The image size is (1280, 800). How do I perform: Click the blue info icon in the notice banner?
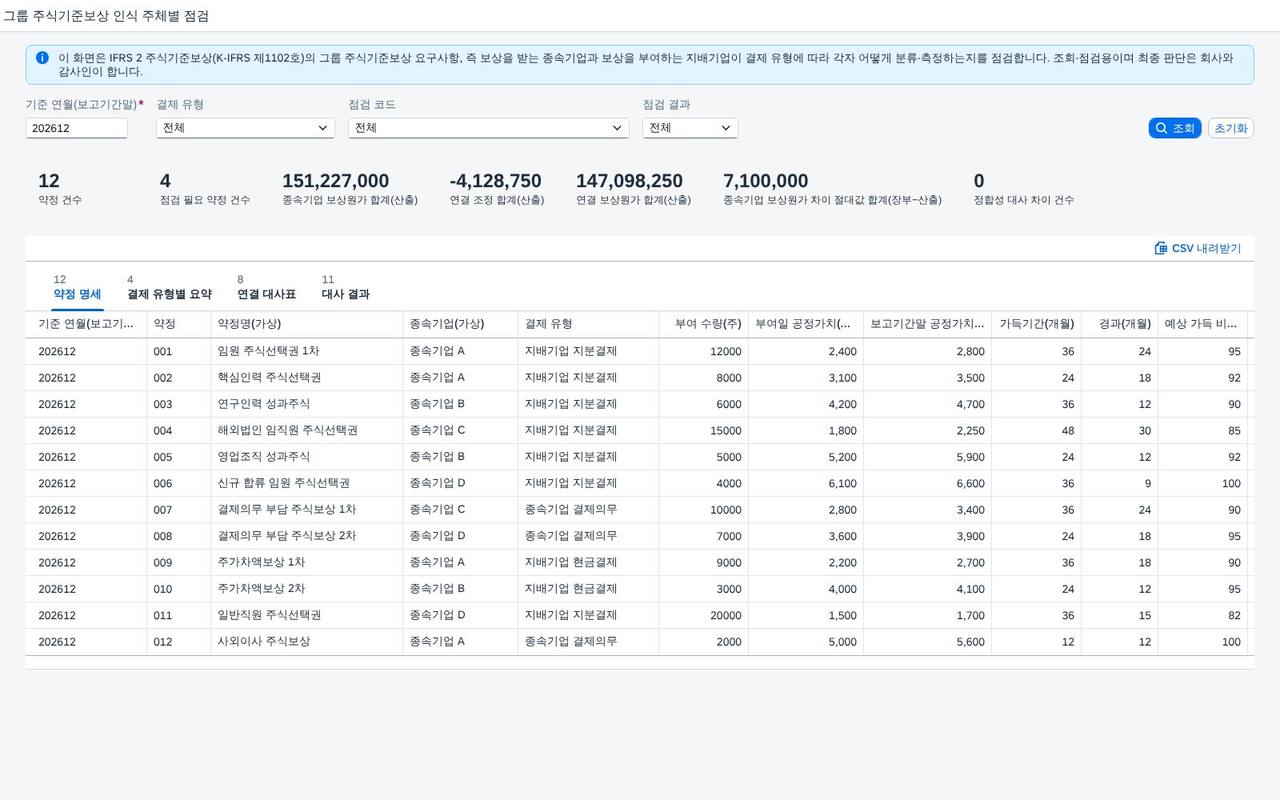[42, 58]
